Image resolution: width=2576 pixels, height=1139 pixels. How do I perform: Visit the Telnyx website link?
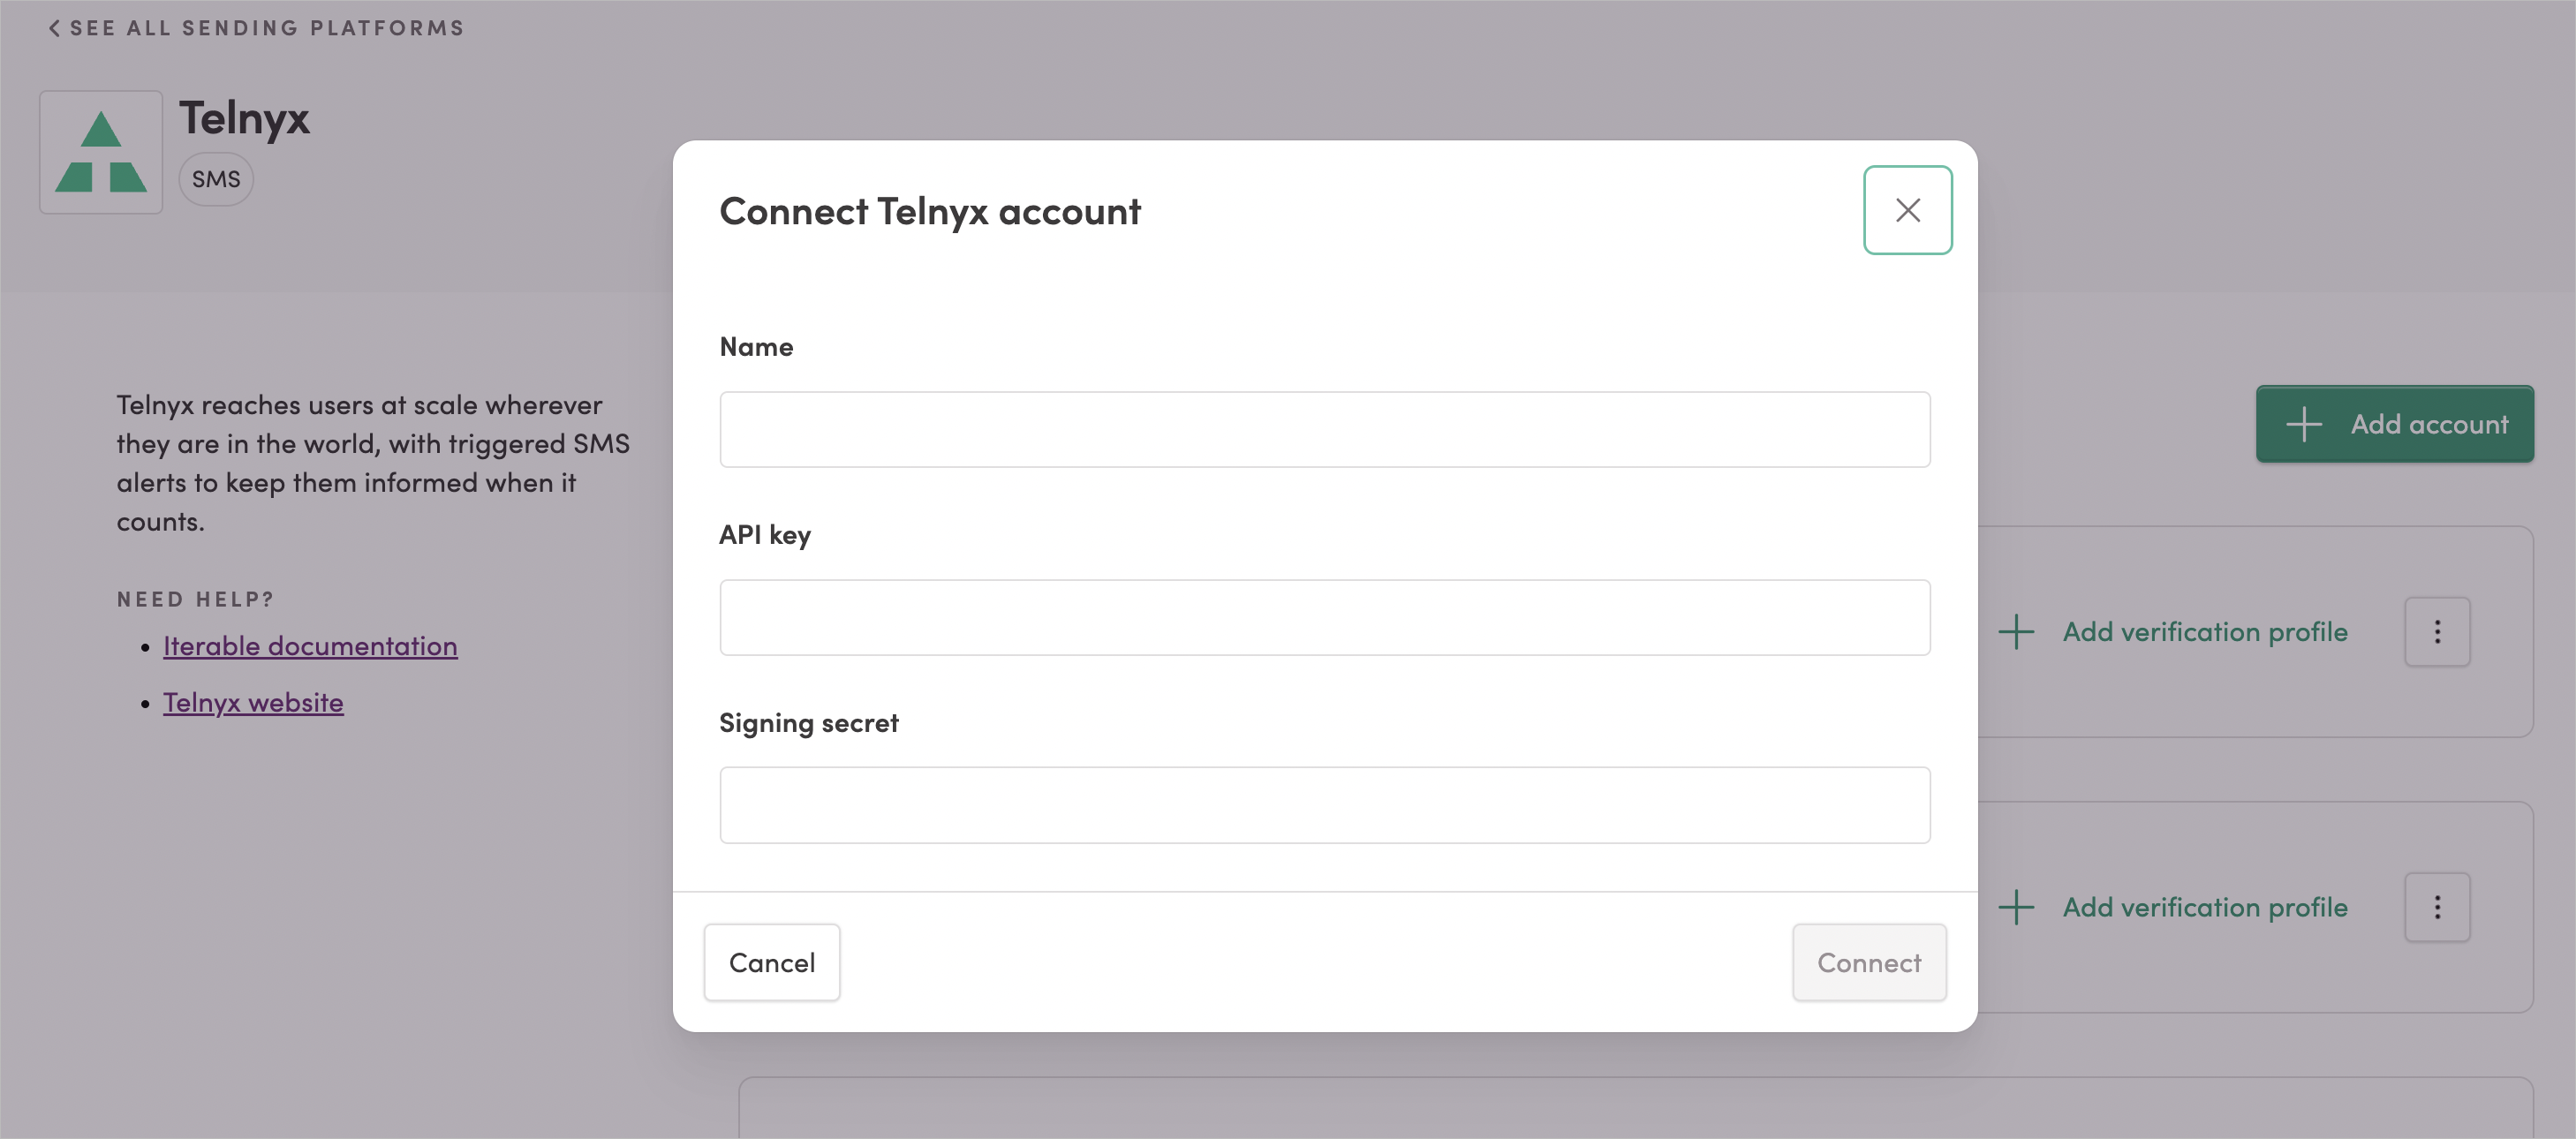click(253, 702)
